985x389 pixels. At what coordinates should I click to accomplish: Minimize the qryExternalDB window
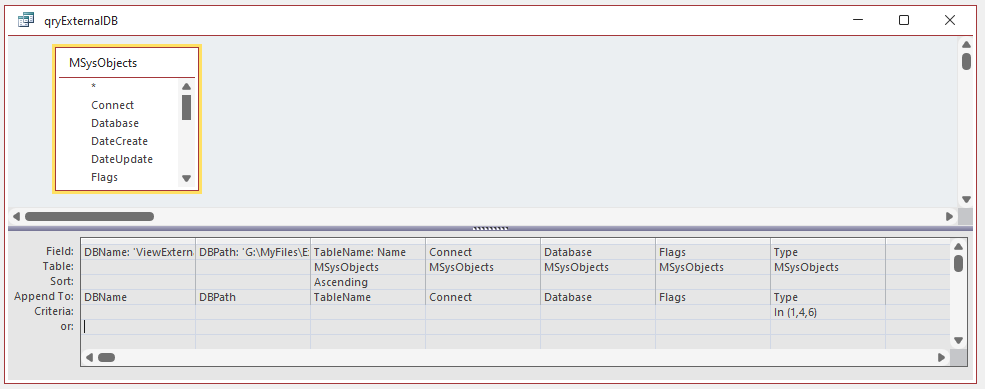pyautogui.click(x=857, y=20)
